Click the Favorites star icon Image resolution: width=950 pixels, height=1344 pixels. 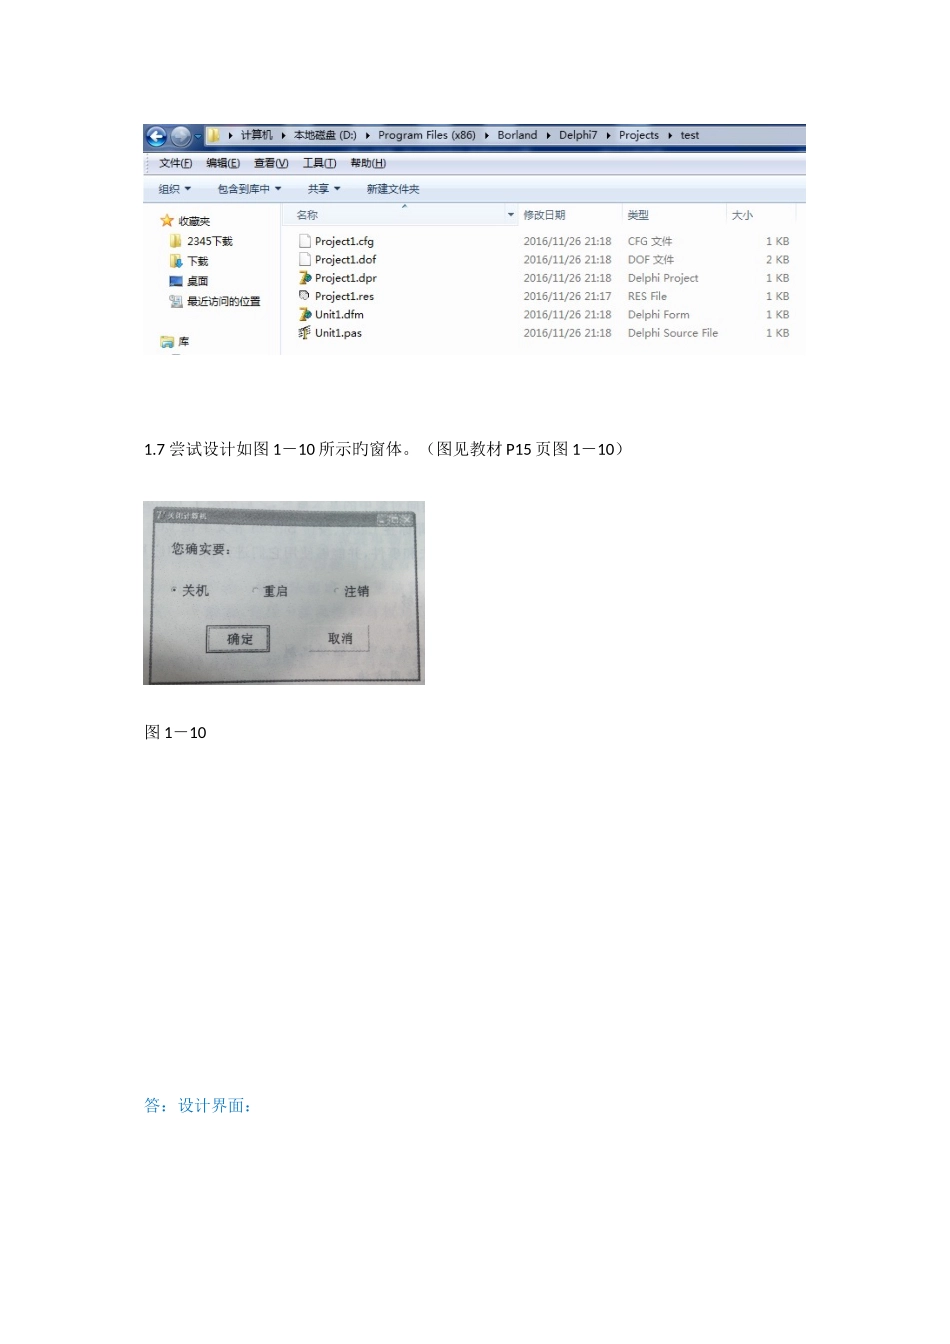point(167,221)
